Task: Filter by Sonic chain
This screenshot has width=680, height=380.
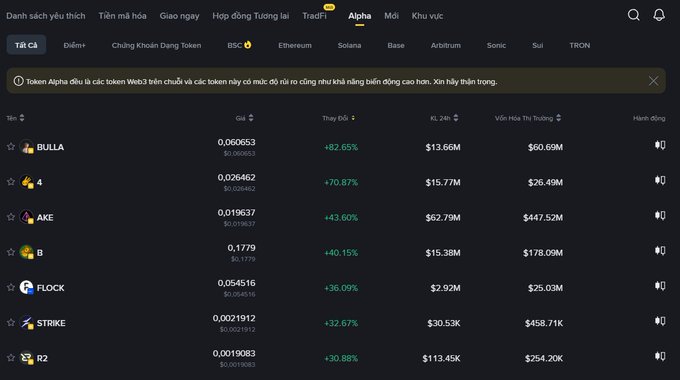Action: coord(496,45)
